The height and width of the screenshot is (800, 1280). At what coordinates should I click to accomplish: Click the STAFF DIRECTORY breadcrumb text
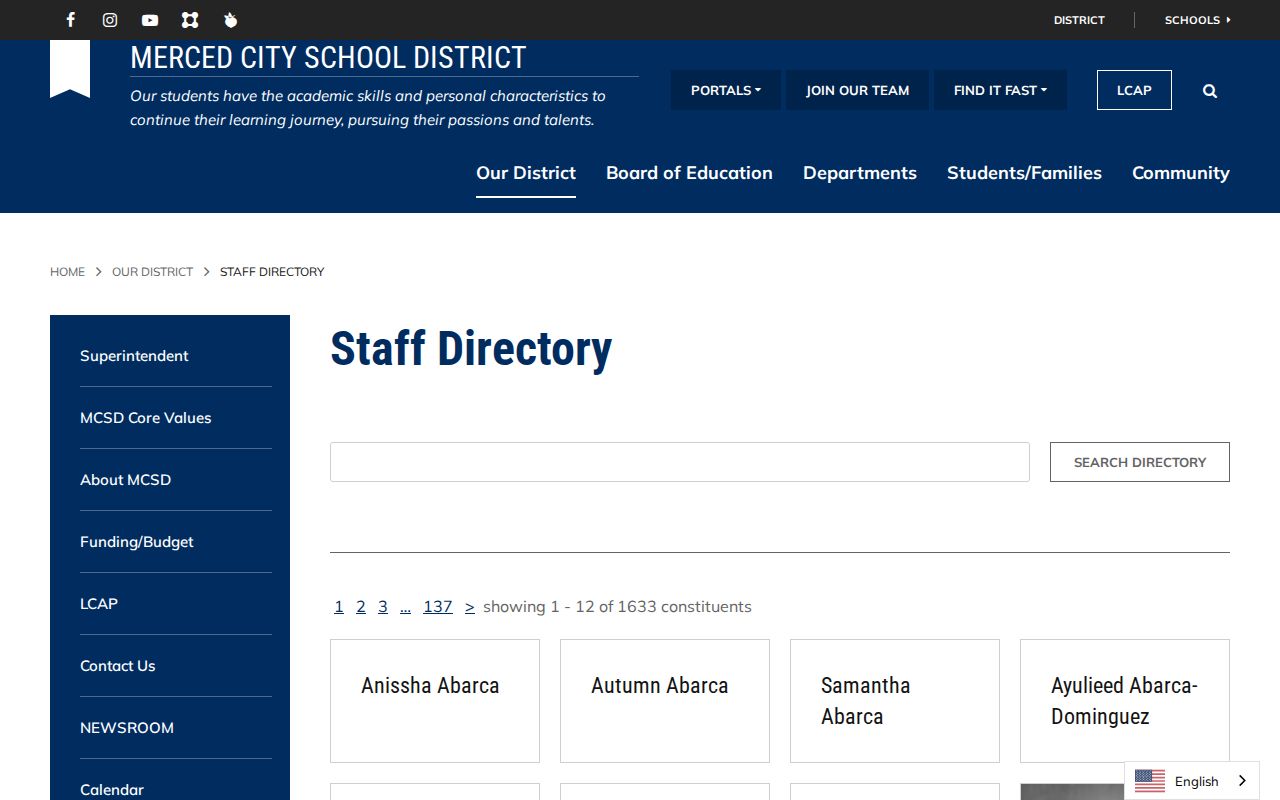(272, 272)
